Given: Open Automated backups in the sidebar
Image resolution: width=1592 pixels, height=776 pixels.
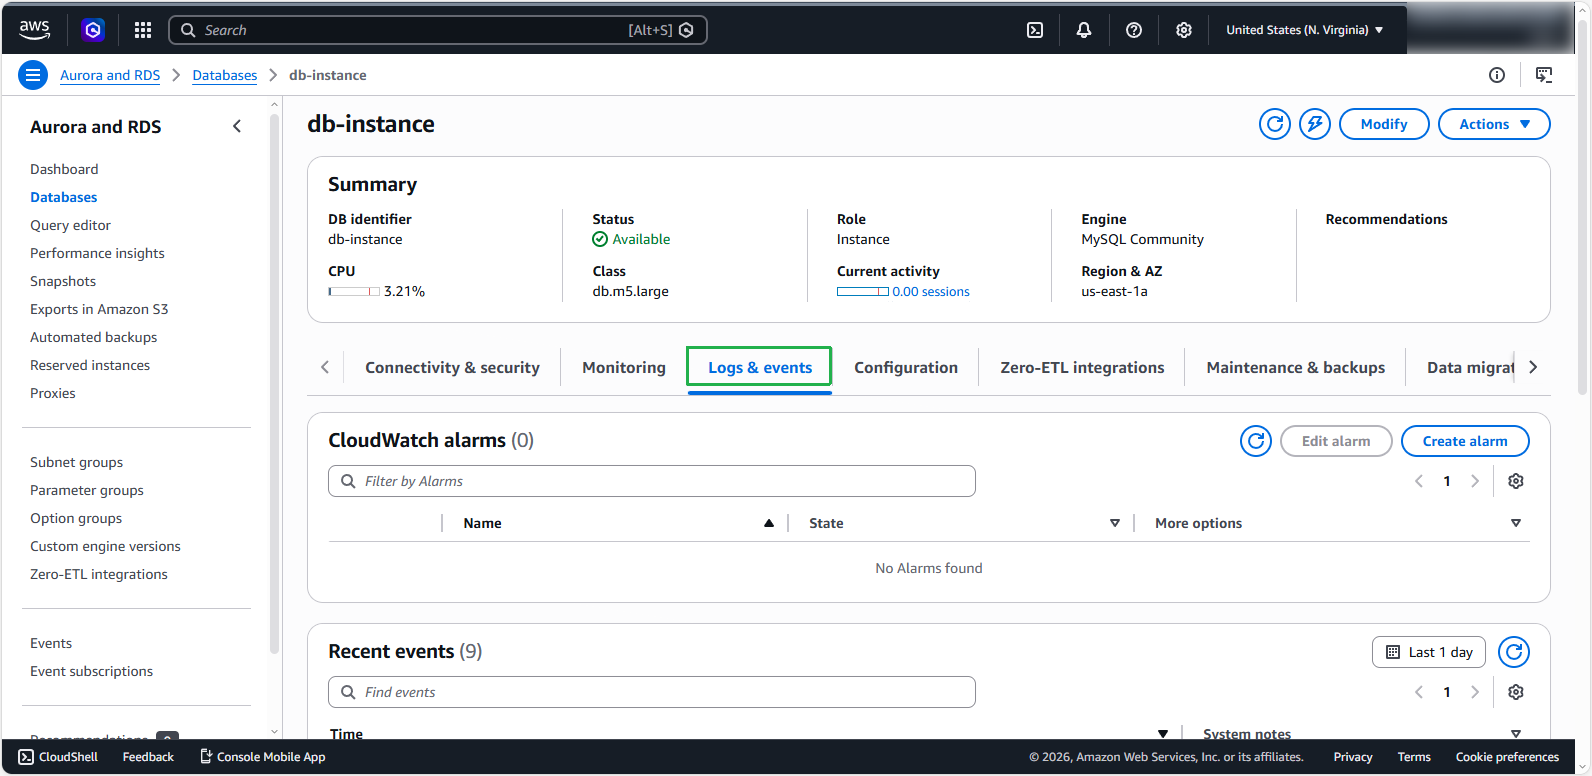Looking at the screenshot, I should pyautogui.click(x=93, y=337).
